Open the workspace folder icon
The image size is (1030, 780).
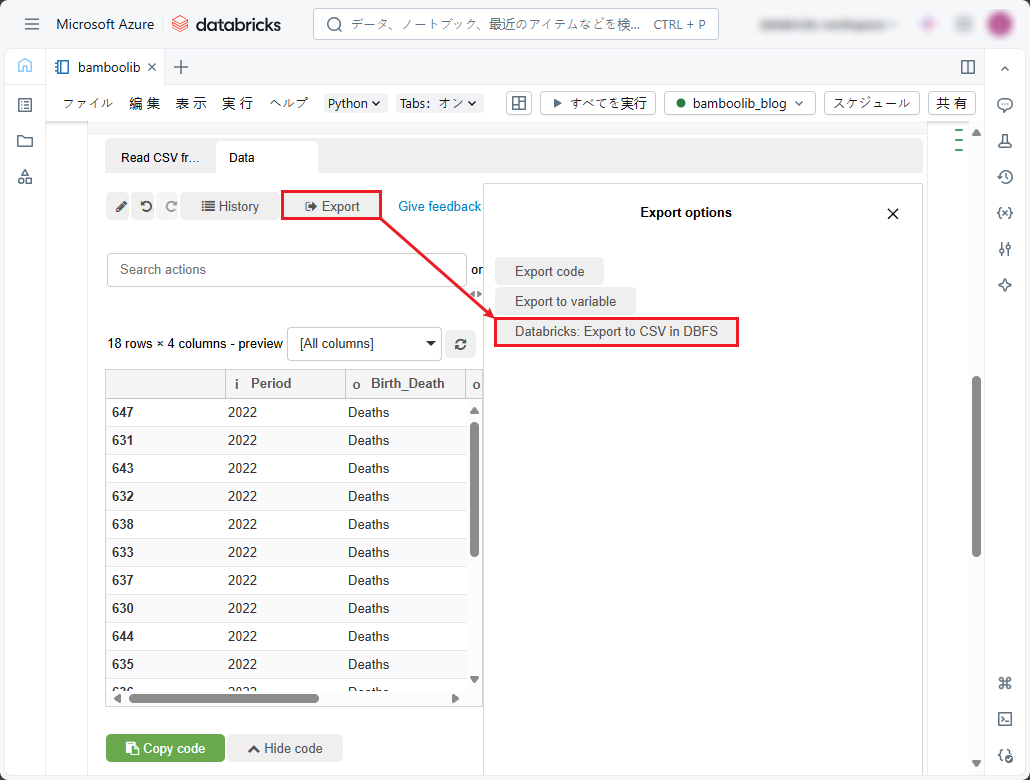click(x=25, y=141)
